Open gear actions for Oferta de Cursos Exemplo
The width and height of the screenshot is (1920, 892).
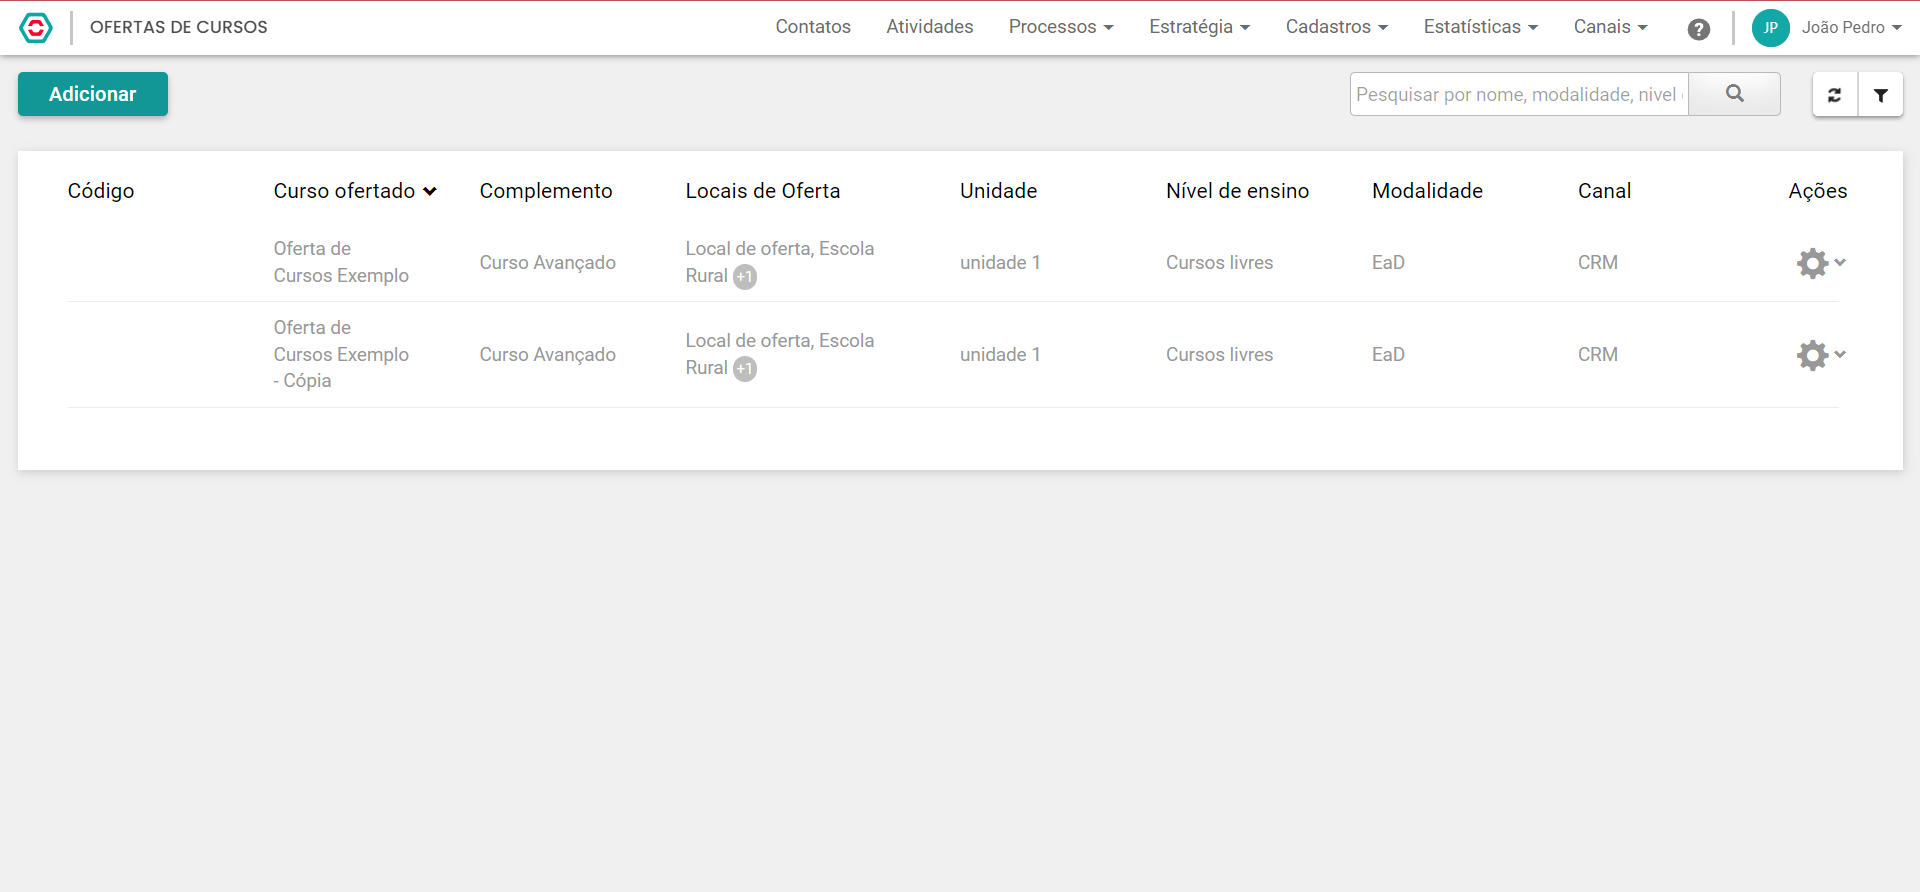(x=1821, y=263)
